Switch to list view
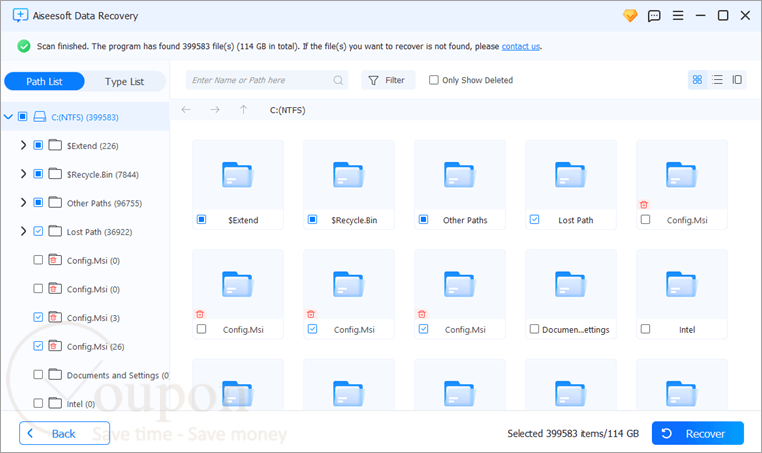 point(717,80)
